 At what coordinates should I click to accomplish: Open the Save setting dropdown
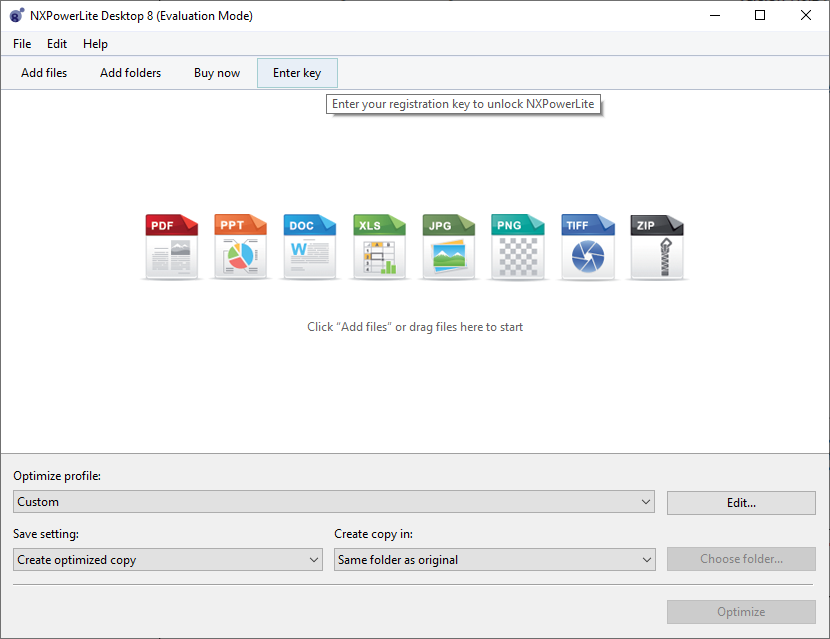[x=168, y=560]
